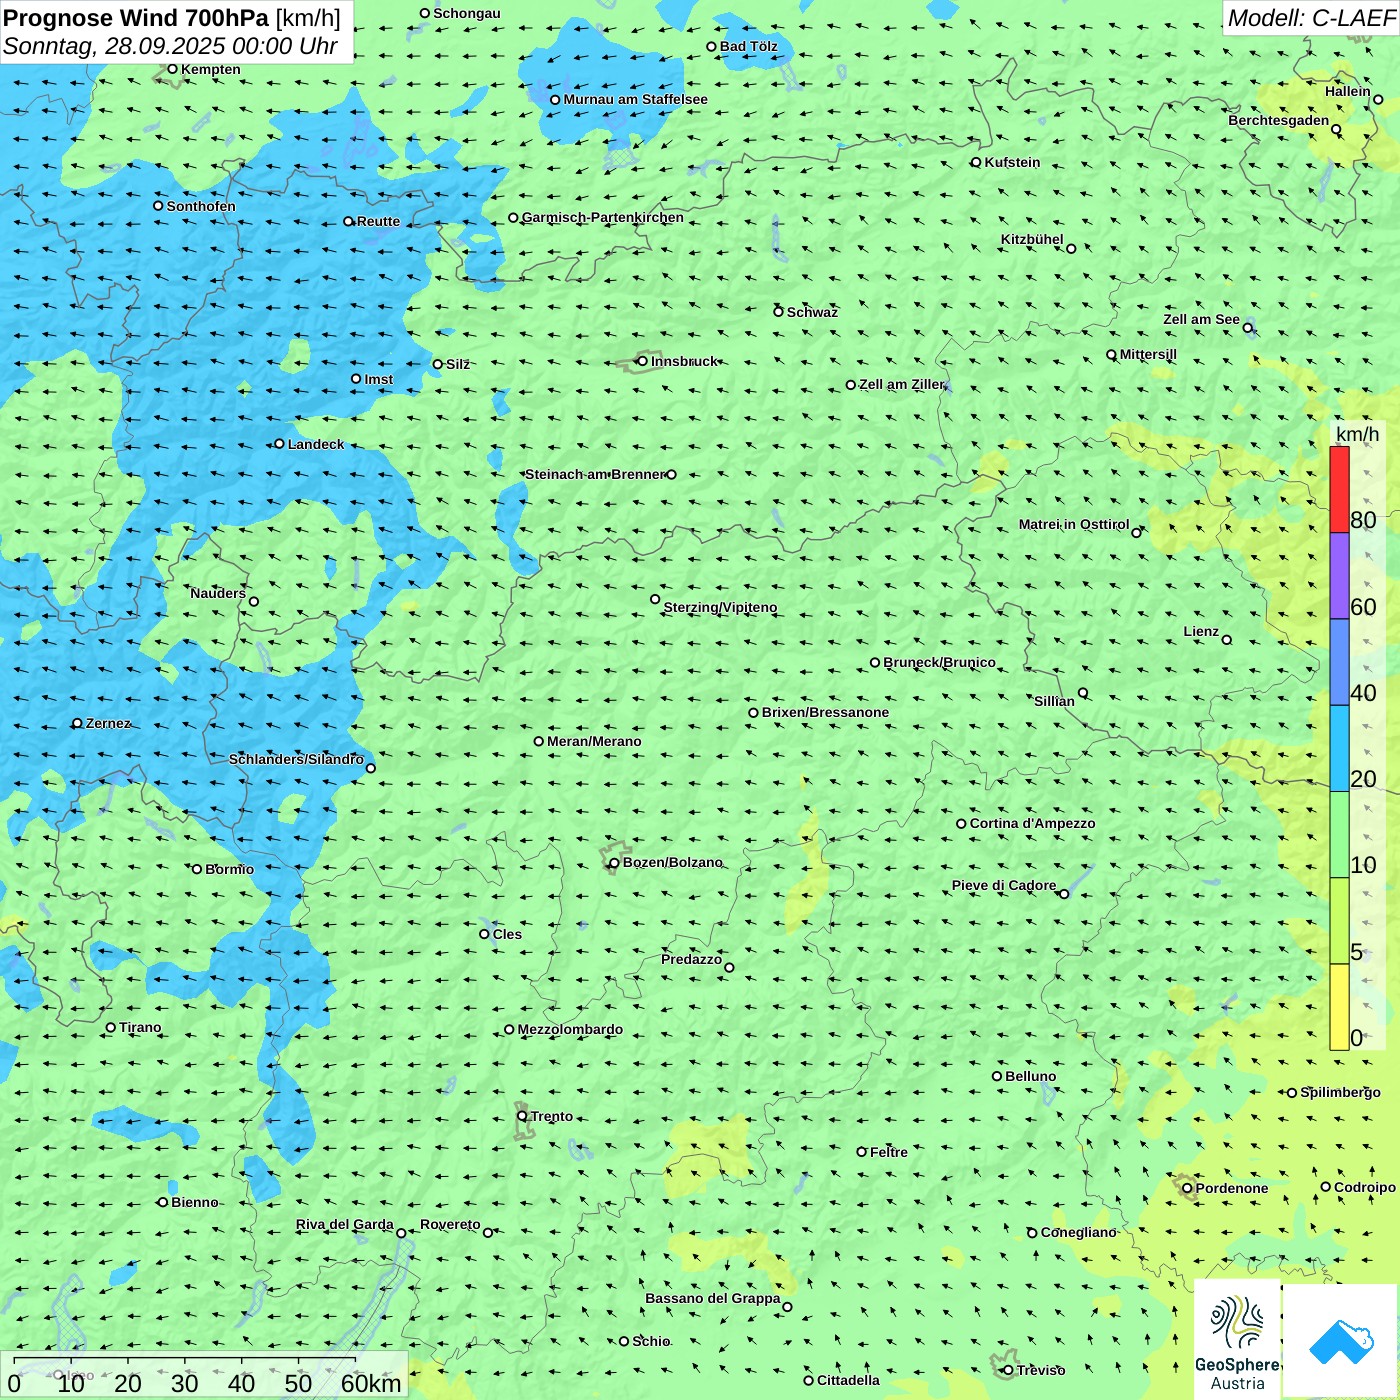The height and width of the screenshot is (1400, 1400).
Task: Click the blue weather app logo
Action: coord(1341,1340)
